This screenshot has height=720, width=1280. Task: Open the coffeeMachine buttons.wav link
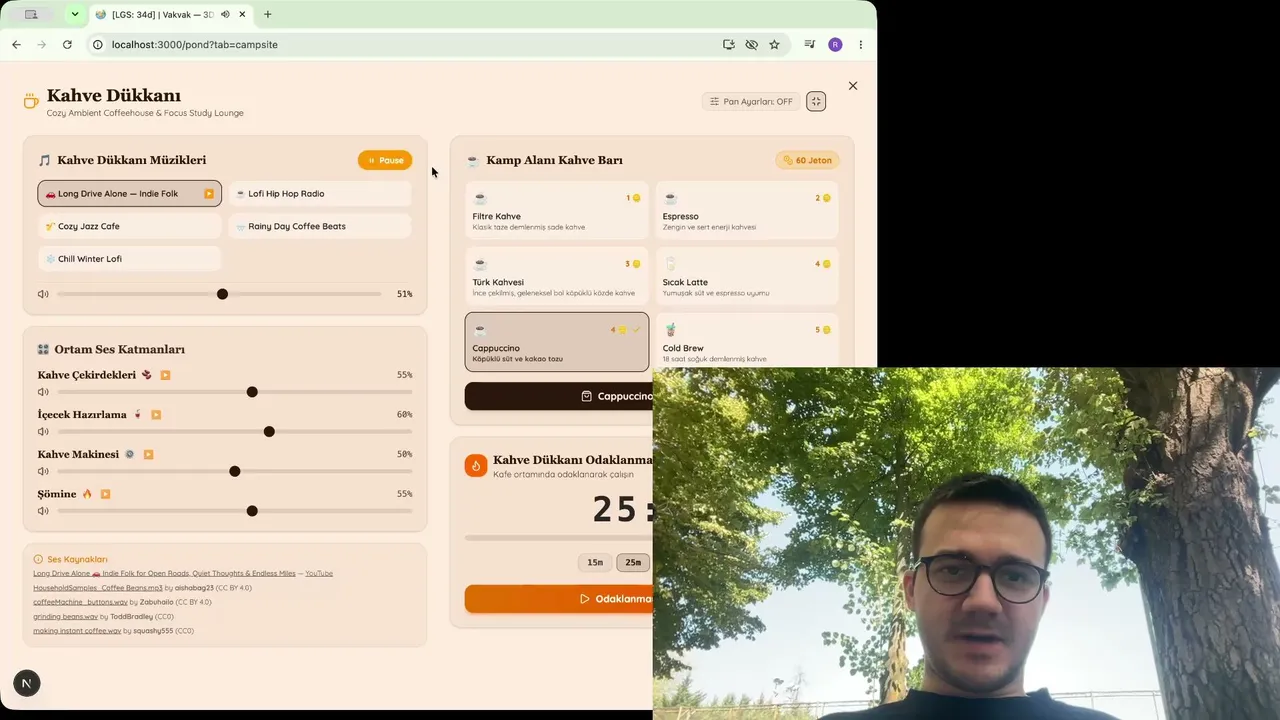coord(80,602)
